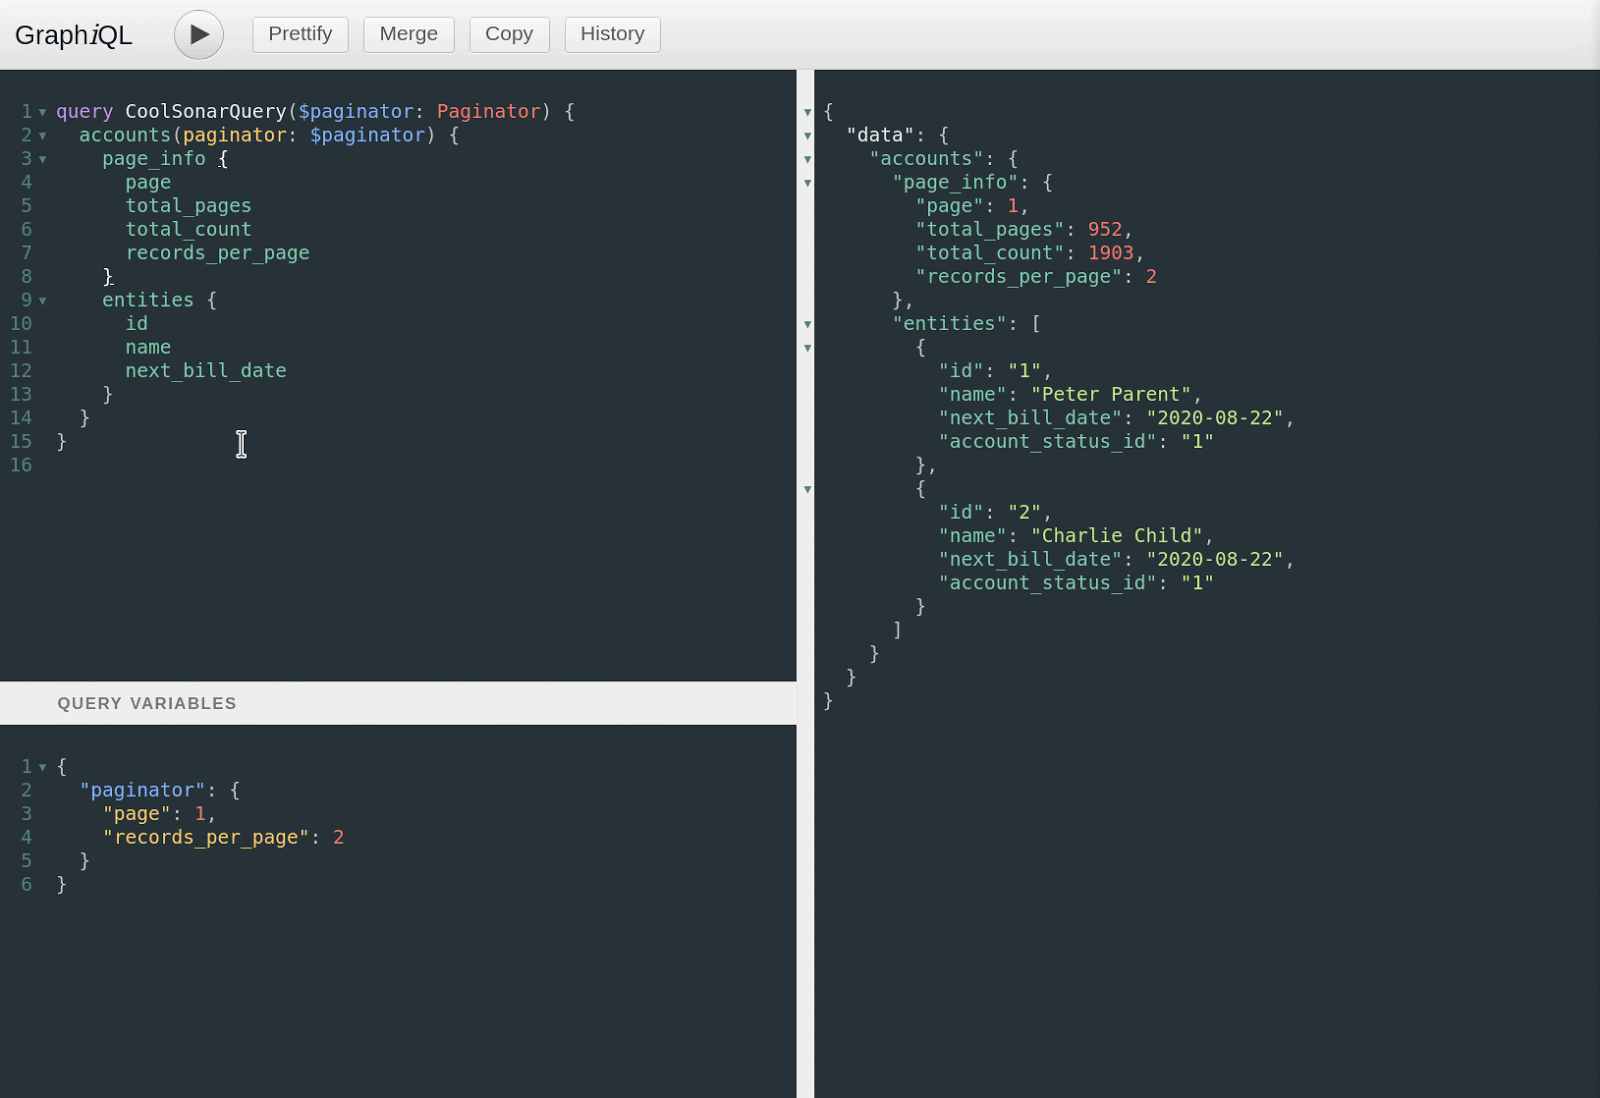Click the name field on line 11

(x=148, y=347)
